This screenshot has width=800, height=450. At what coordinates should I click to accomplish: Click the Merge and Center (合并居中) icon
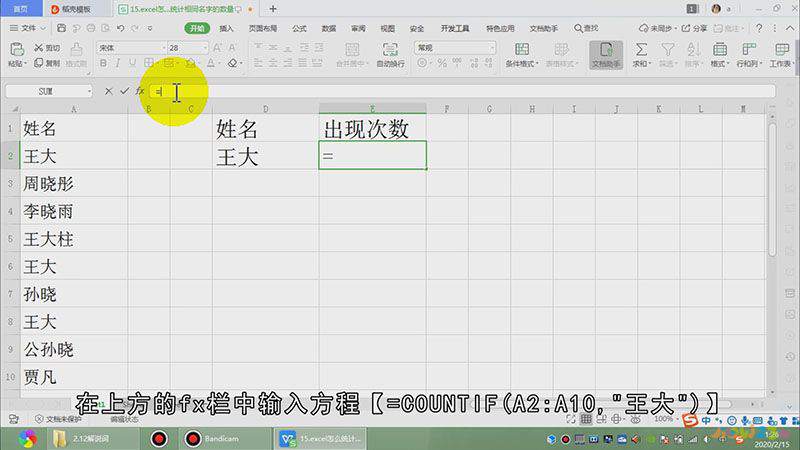pyautogui.click(x=352, y=49)
